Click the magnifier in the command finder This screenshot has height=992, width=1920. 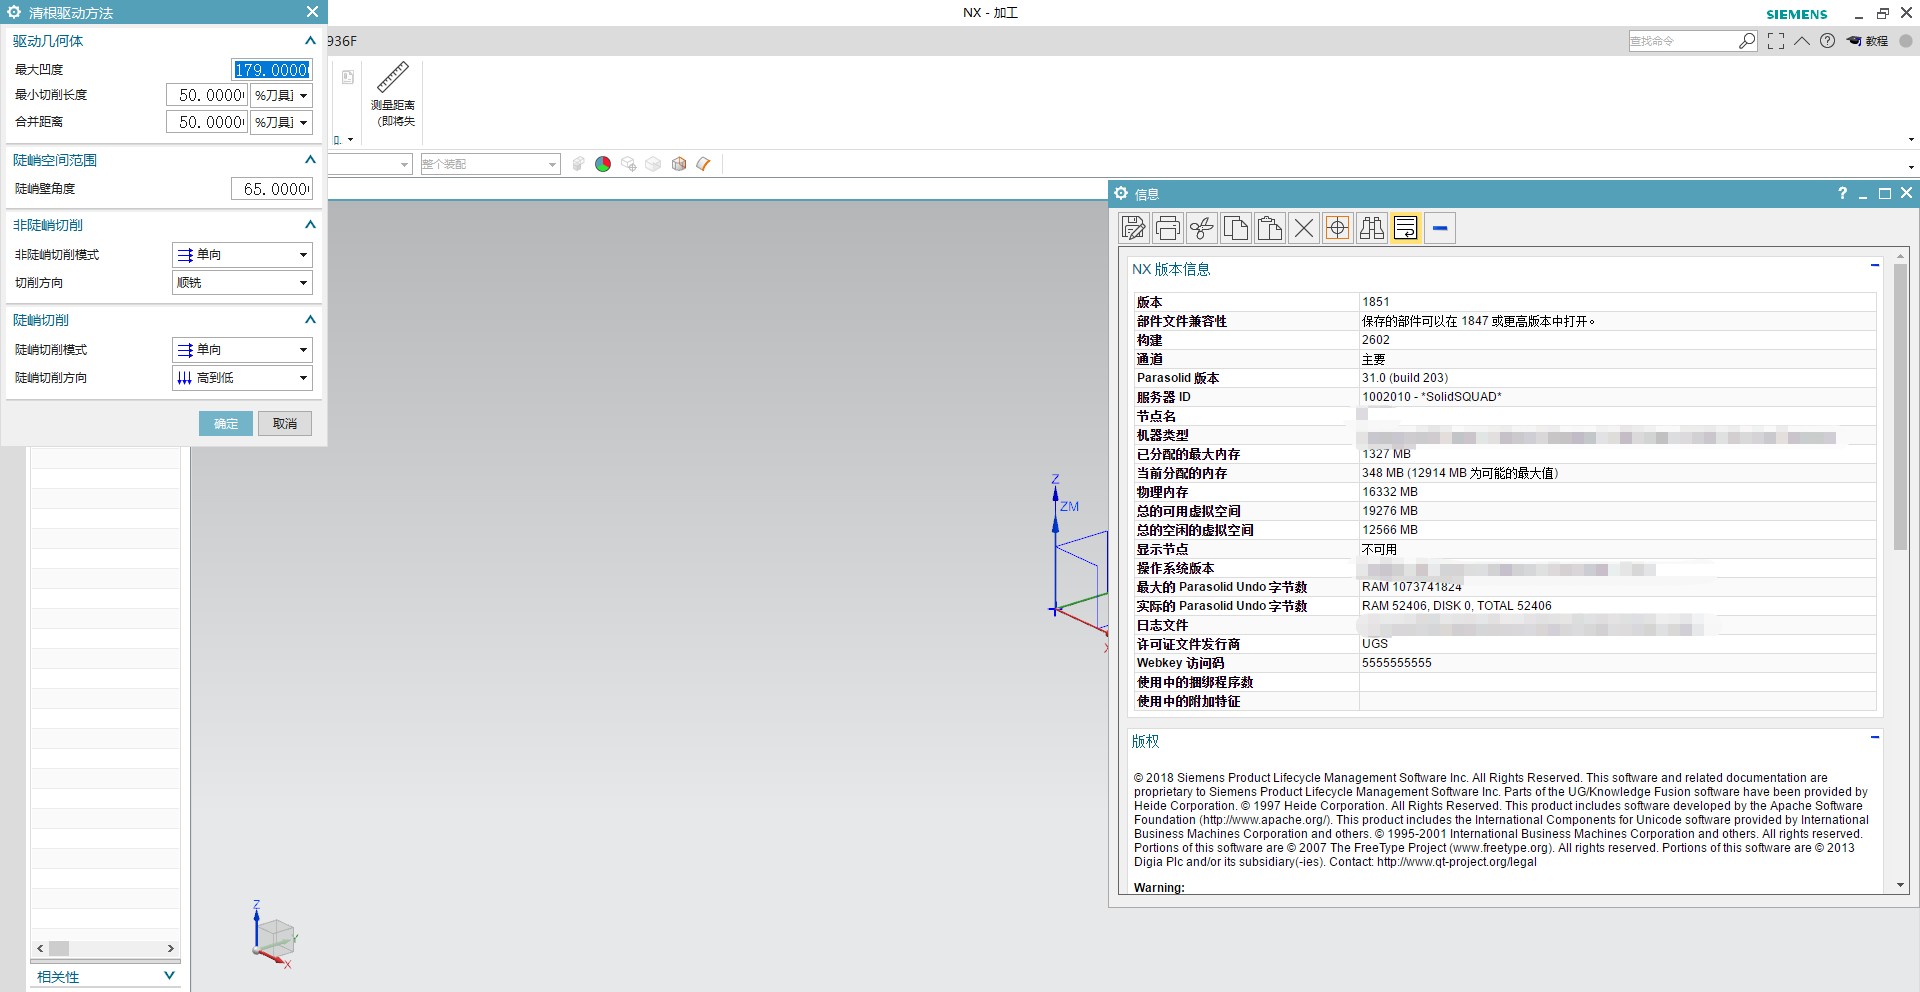coord(1747,41)
